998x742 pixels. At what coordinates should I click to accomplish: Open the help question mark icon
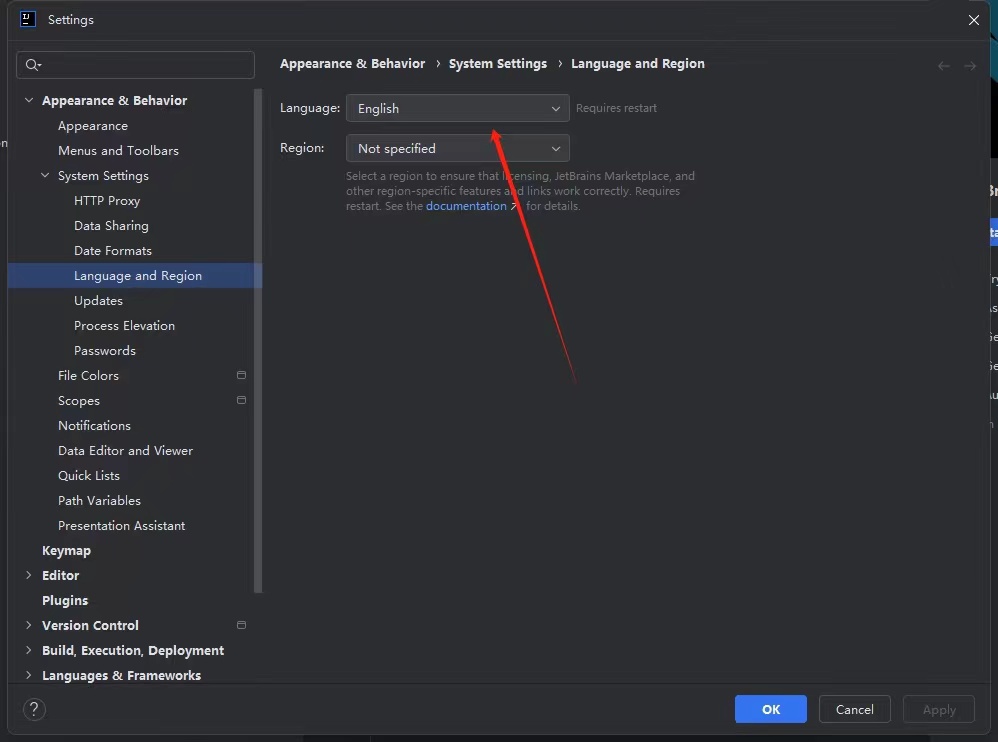34,709
